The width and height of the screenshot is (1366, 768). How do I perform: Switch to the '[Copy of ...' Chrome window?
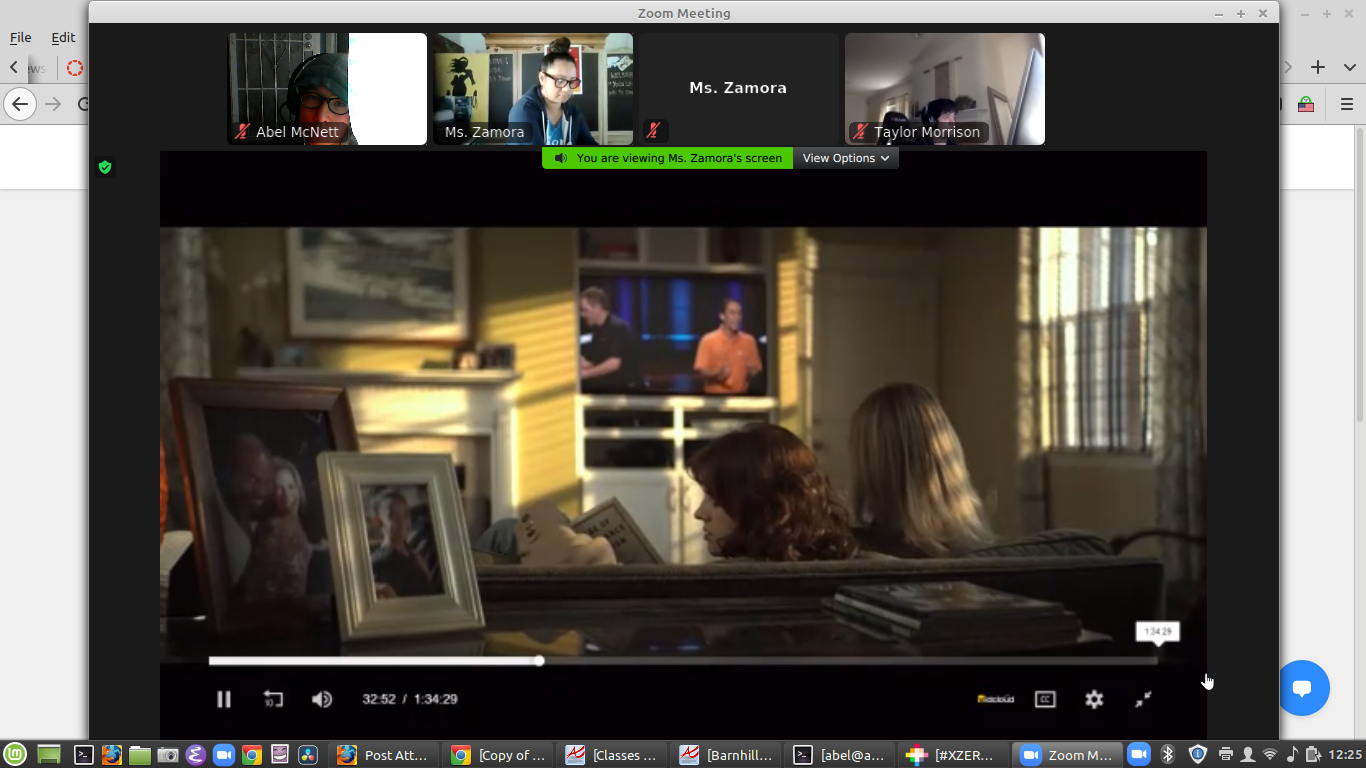[498, 755]
